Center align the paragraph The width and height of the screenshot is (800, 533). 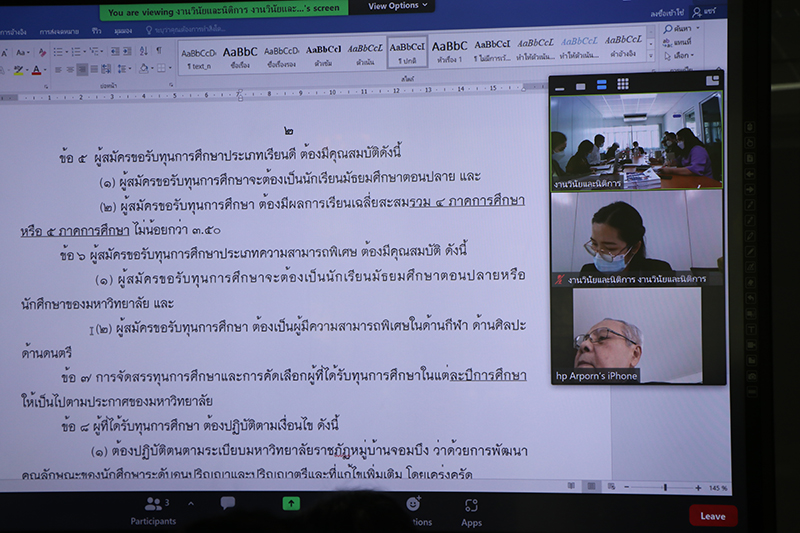coord(70,69)
